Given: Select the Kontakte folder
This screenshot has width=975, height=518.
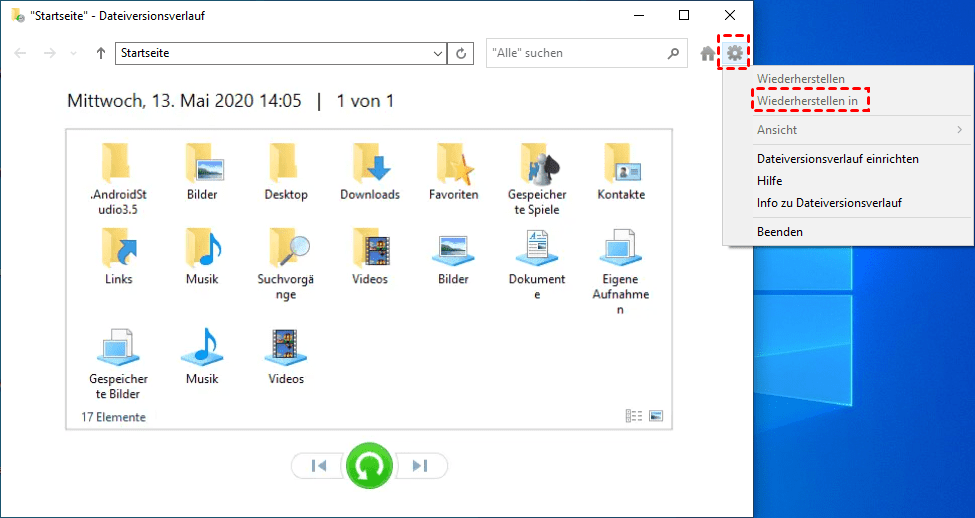Looking at the screenshot, I should pos(622,163).
